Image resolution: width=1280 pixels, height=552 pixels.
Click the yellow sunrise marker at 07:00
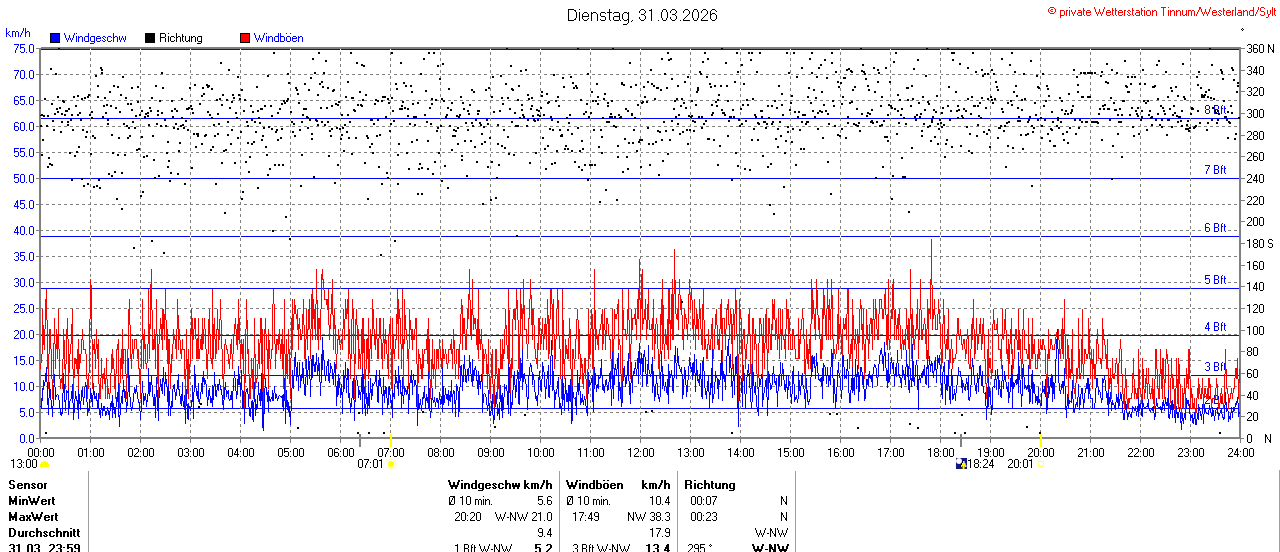390,439
